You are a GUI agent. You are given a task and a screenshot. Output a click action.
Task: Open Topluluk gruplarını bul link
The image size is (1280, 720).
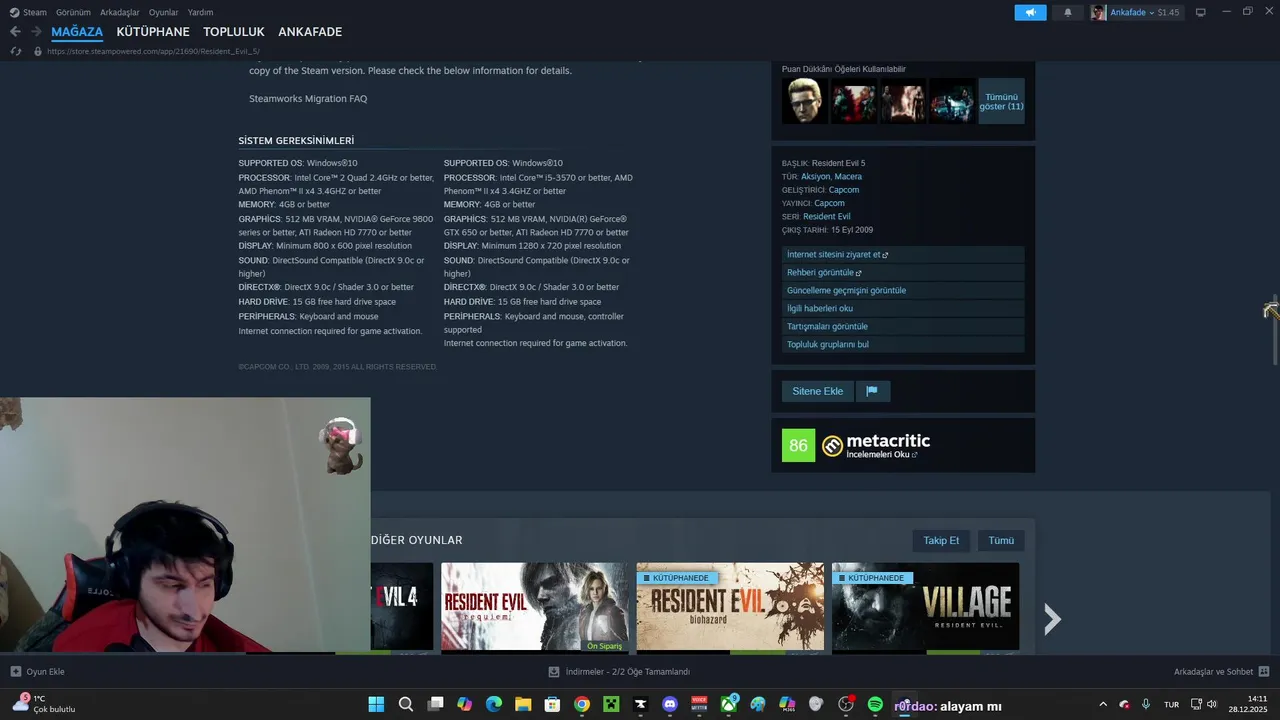(x=903, y=344)
